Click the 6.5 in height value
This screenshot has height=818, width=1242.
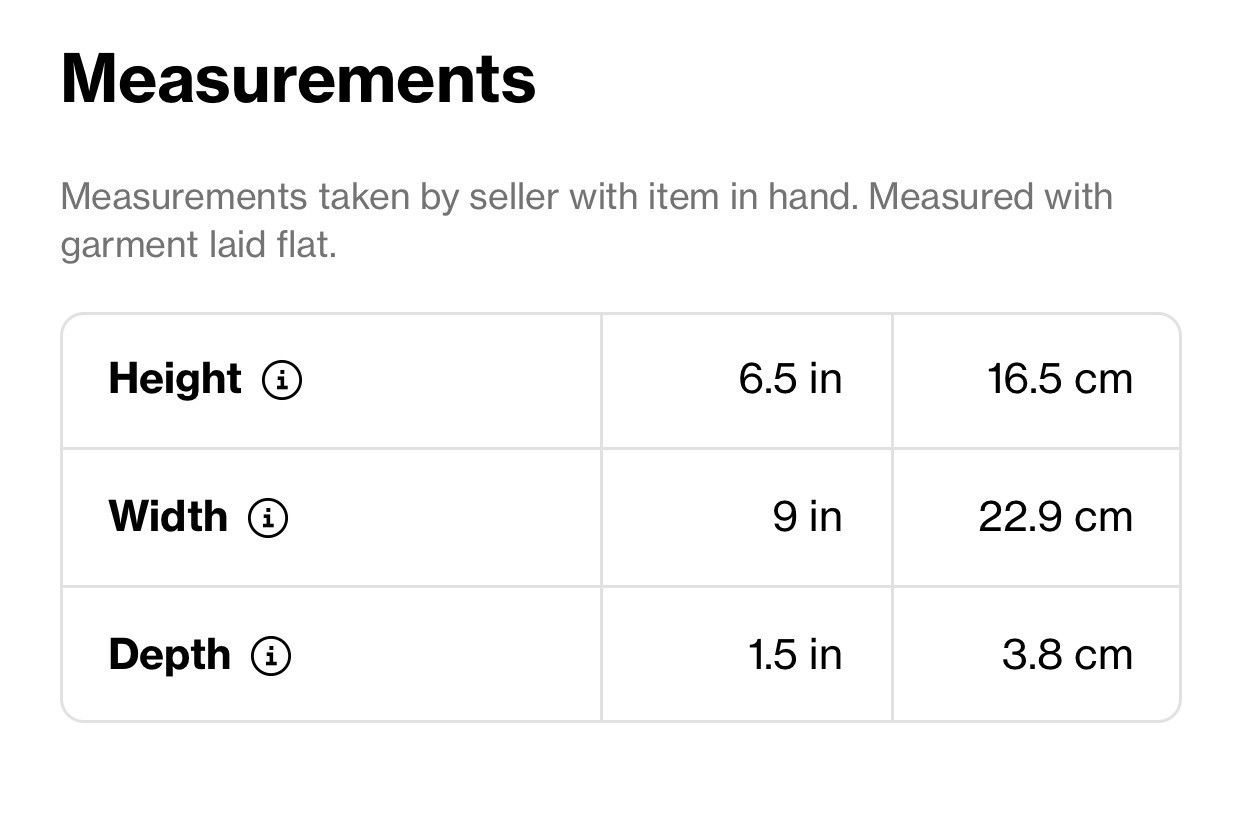pos(790,379)
